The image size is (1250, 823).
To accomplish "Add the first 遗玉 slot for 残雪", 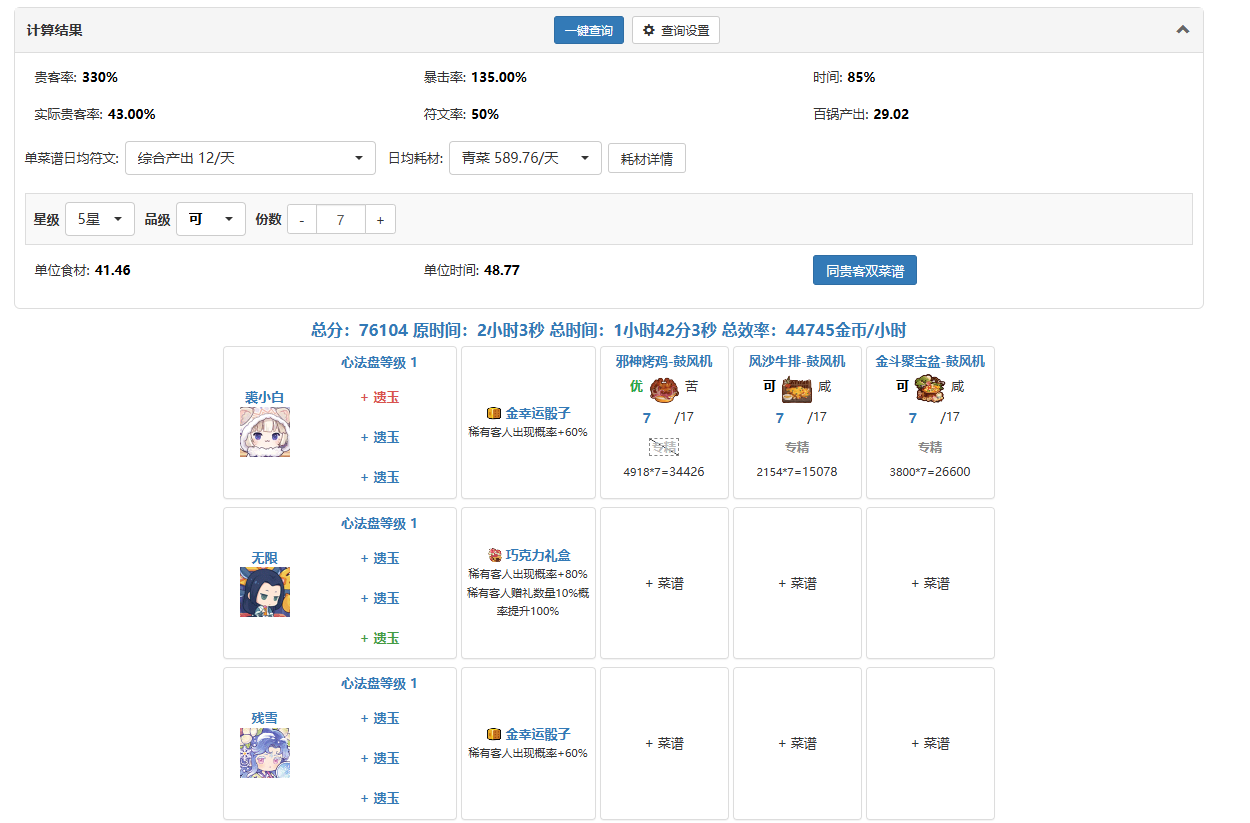I will point(380,718).
